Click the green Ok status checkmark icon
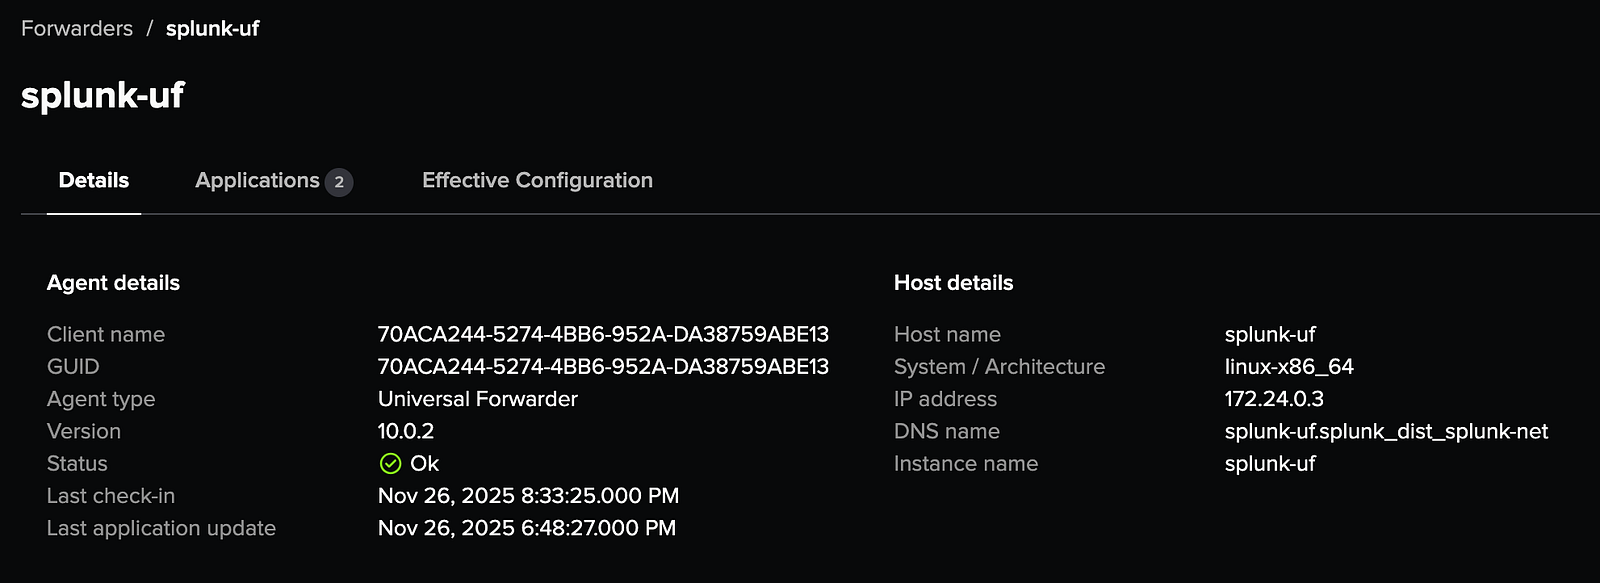1600x583 pixels. point(390,464)
